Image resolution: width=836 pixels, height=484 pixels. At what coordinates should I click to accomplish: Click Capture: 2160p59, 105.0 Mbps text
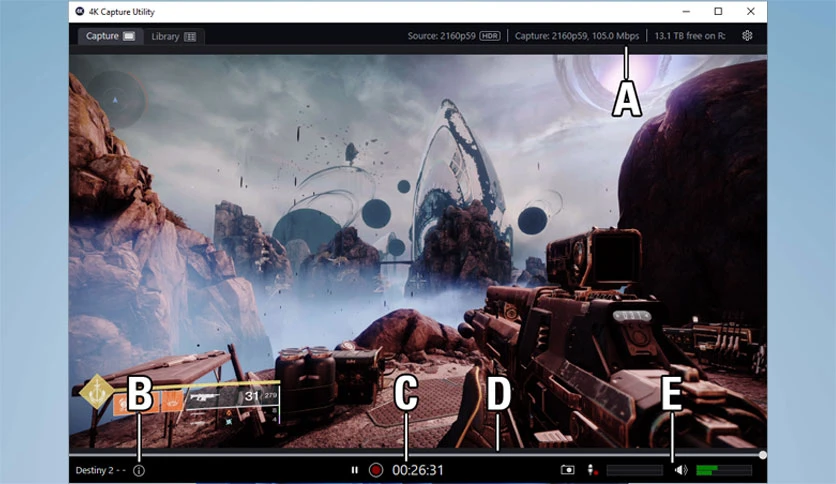577,36
